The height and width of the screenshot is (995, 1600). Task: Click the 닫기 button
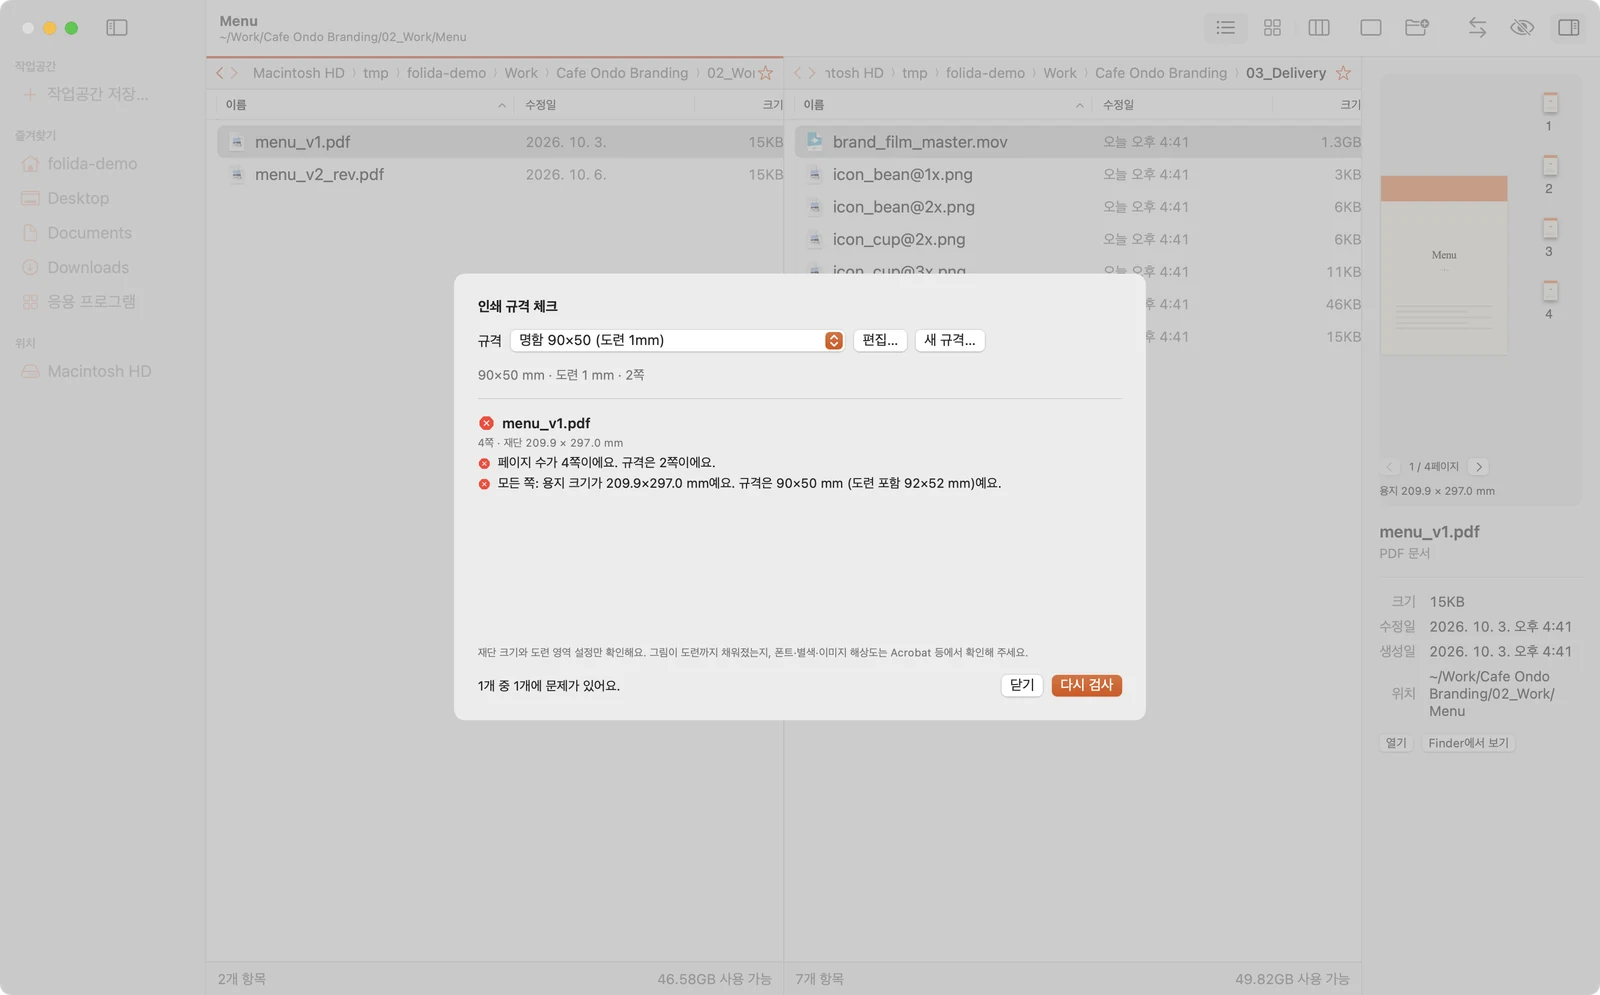pyautogui.click(x=1022, y=685)
